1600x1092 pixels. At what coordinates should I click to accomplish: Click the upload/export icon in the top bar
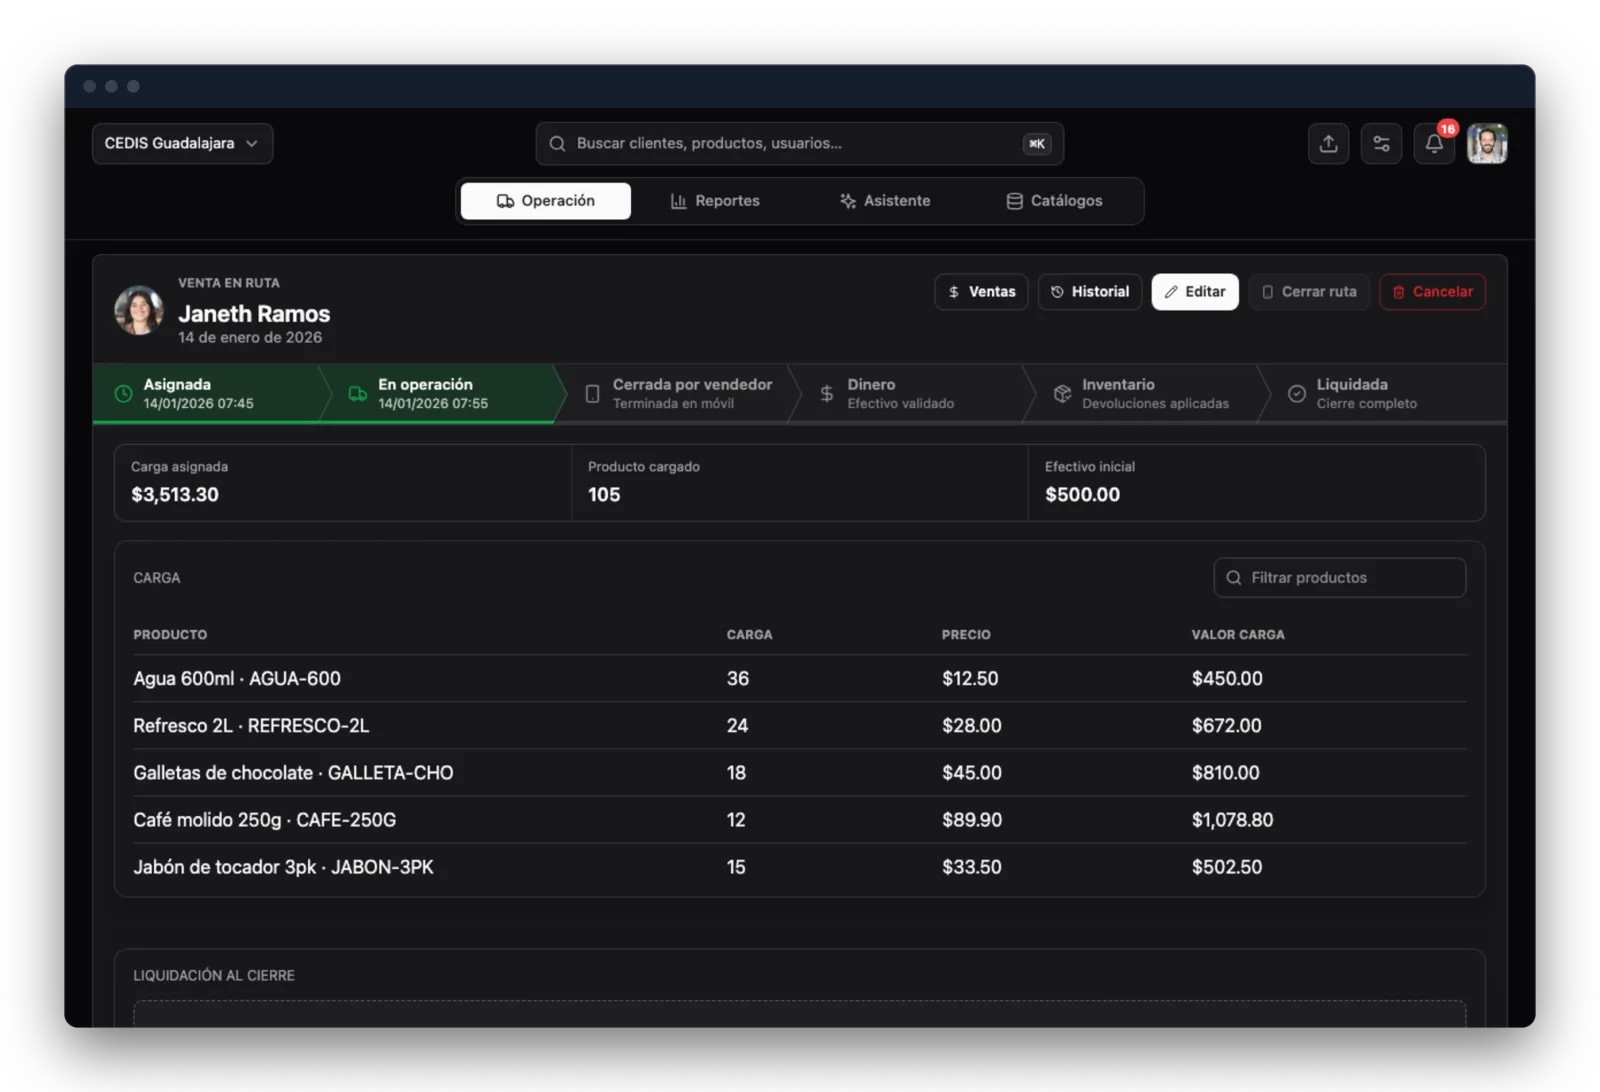pos(1328,144)
